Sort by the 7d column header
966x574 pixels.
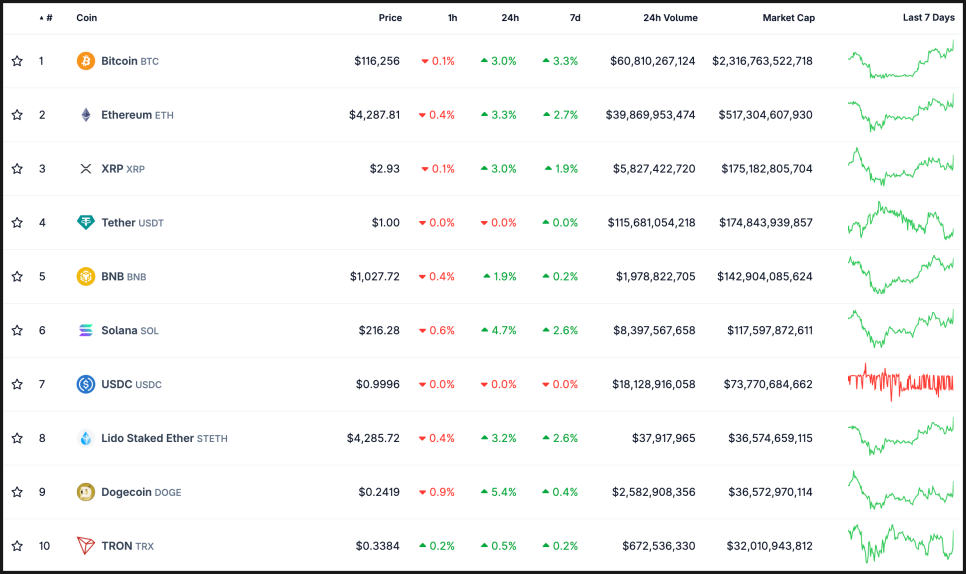click(x=574, y=18)
